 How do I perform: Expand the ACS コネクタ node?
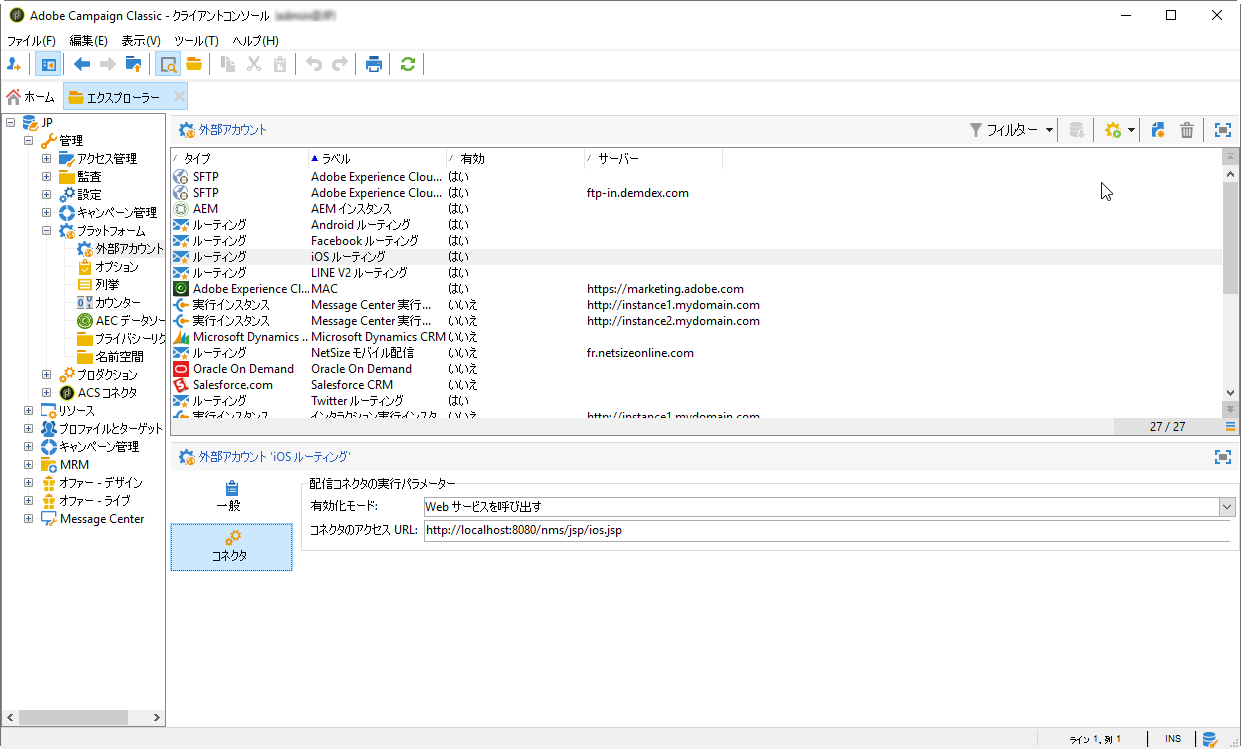pyautogui.click(x=46, y=393)
